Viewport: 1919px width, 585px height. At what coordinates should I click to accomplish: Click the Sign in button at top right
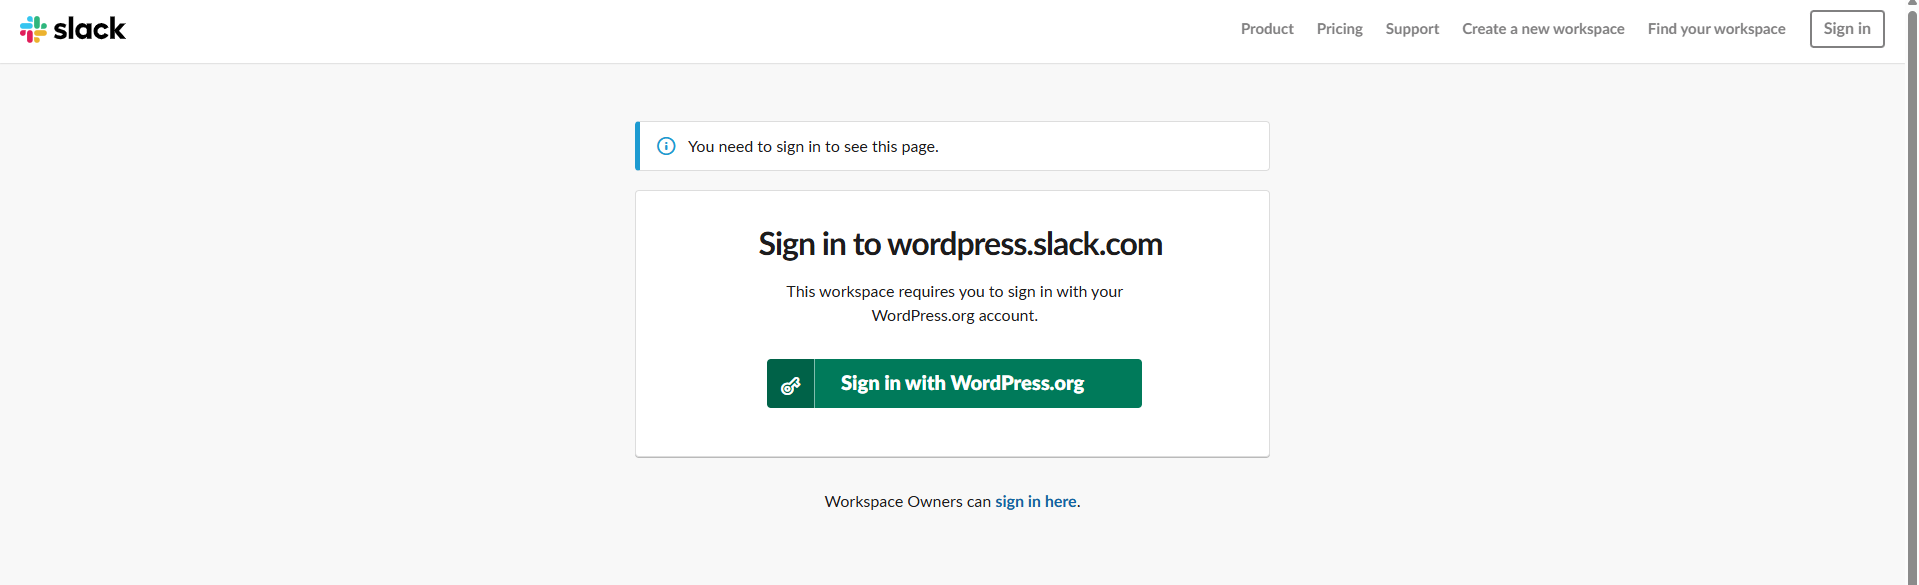[x=1846, y=29]
